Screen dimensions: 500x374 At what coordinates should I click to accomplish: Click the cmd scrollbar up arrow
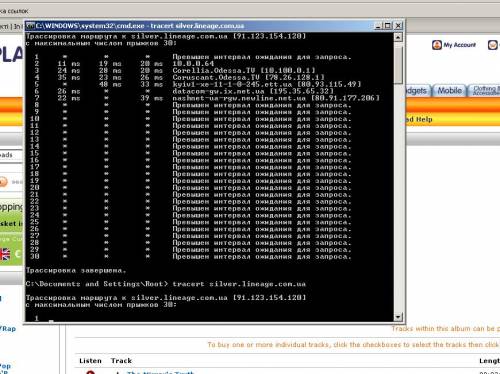(398, 37)
